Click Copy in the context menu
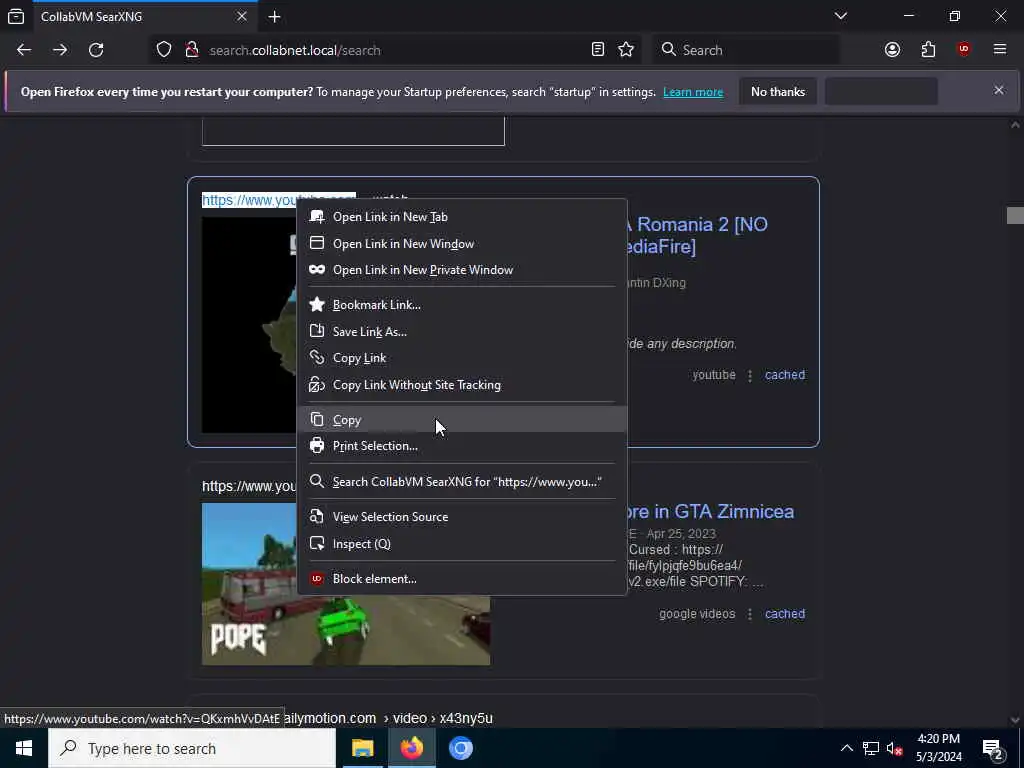 click(462, 419)
